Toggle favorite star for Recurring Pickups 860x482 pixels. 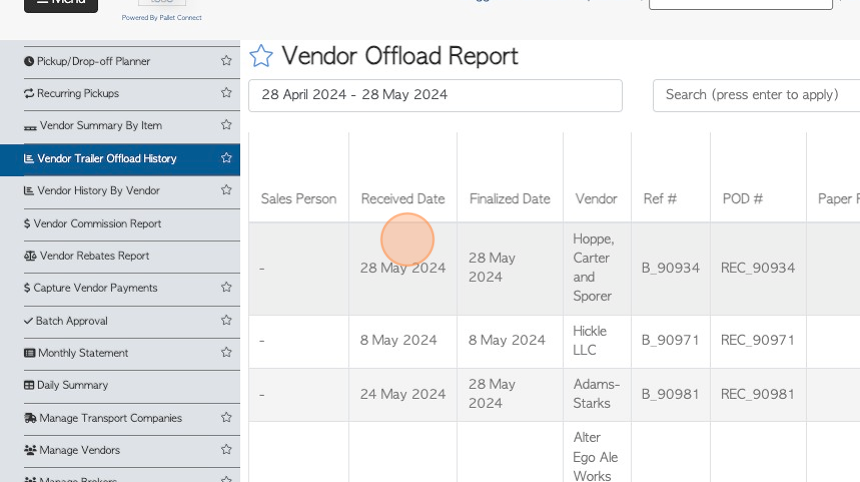[x=226, y=93]
